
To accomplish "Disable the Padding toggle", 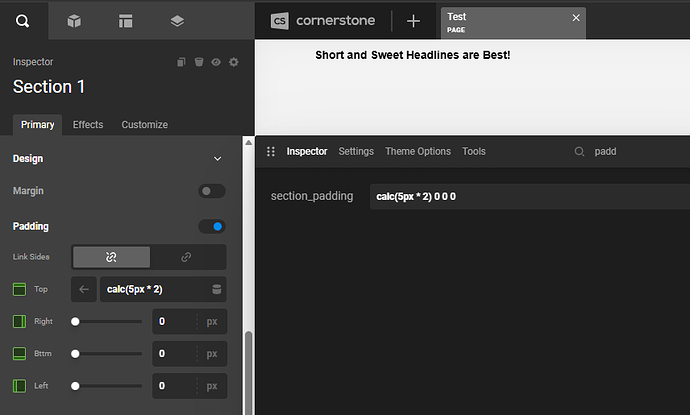I will click(212, 227).
